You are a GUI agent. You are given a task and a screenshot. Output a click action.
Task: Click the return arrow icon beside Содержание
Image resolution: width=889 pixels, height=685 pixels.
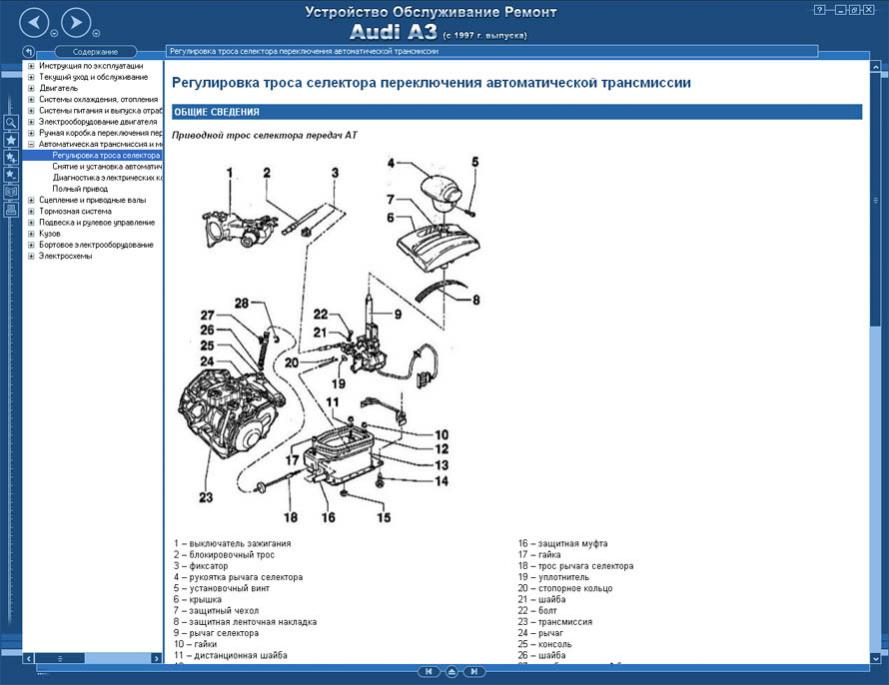point(29,52)
